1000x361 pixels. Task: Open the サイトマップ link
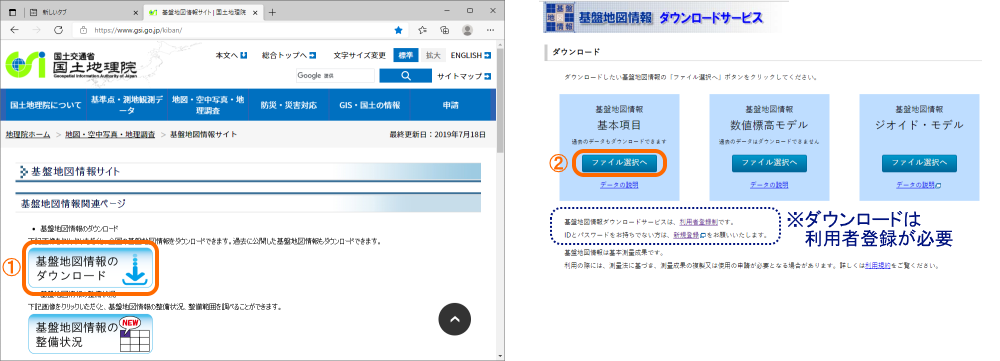464,77
